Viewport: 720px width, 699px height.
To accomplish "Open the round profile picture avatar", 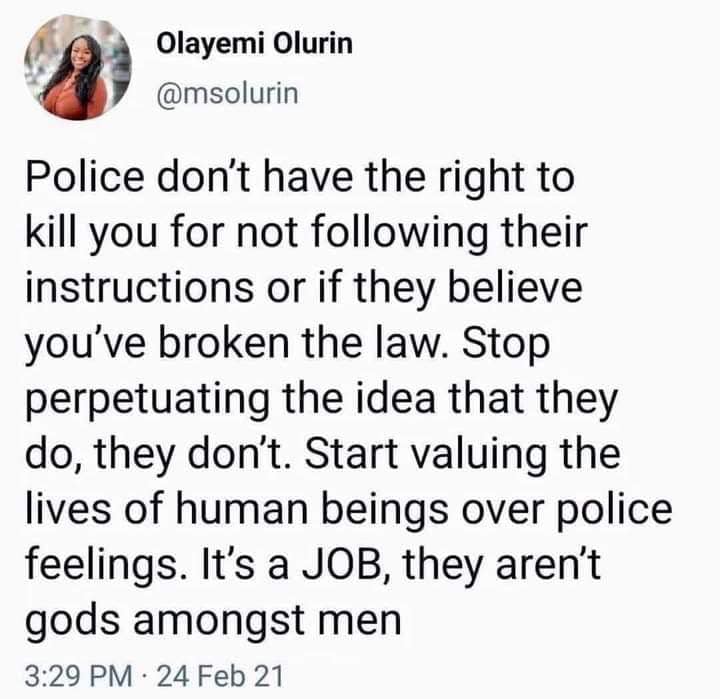I will coord(77,68).
